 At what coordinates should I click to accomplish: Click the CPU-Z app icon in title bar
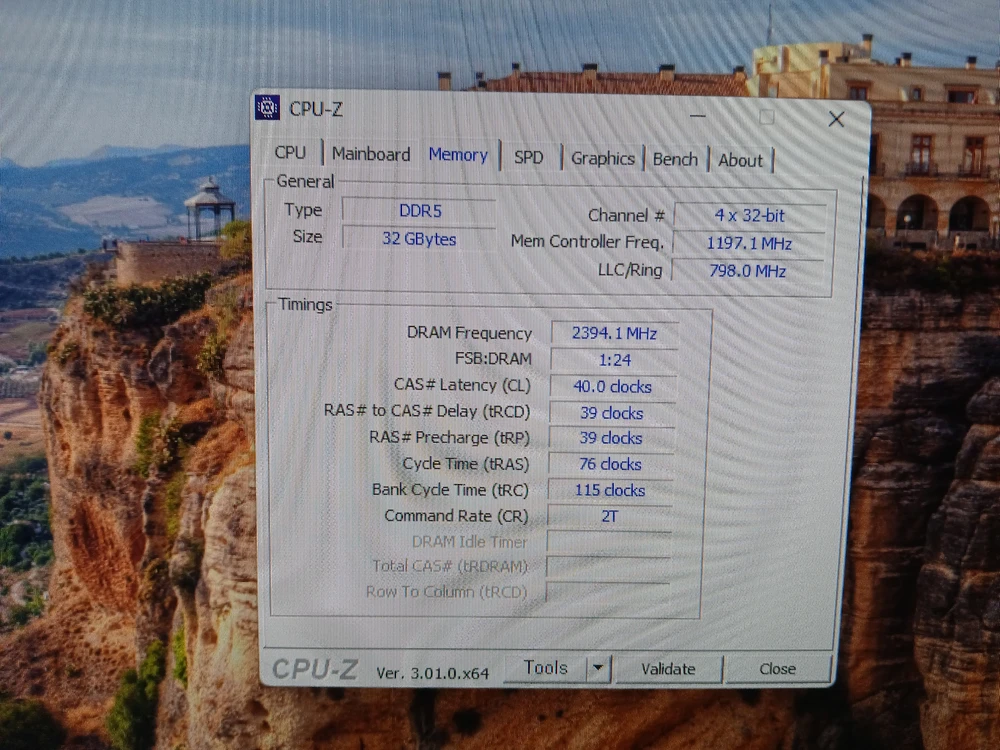point(267,108)
